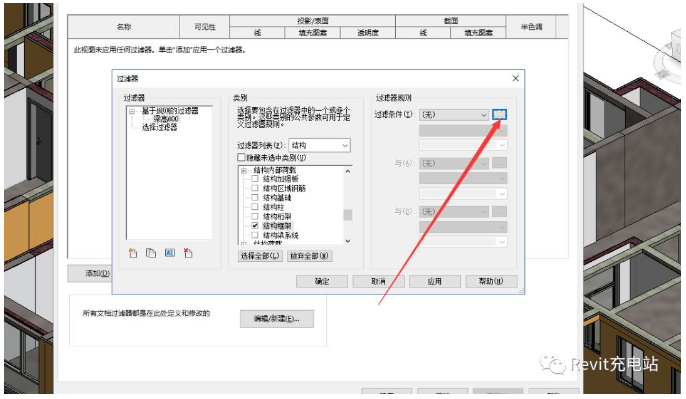Collapse the 基于规则的过滤器 tree node
Screen dimensions: 686x399
coord(132,112)
